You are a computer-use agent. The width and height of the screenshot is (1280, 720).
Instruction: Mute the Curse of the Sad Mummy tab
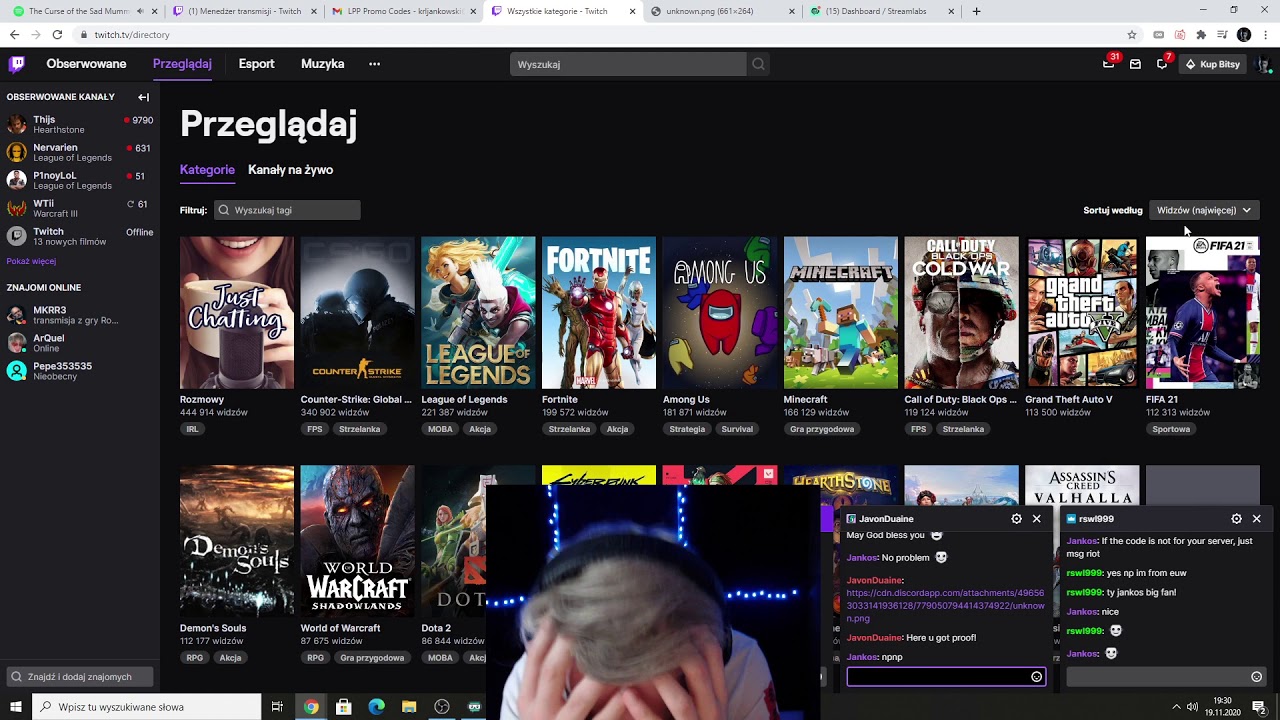coord(139,11)
